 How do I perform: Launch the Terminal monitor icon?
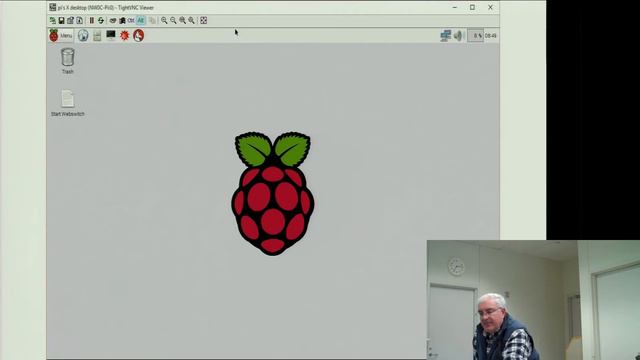[111, 36]
